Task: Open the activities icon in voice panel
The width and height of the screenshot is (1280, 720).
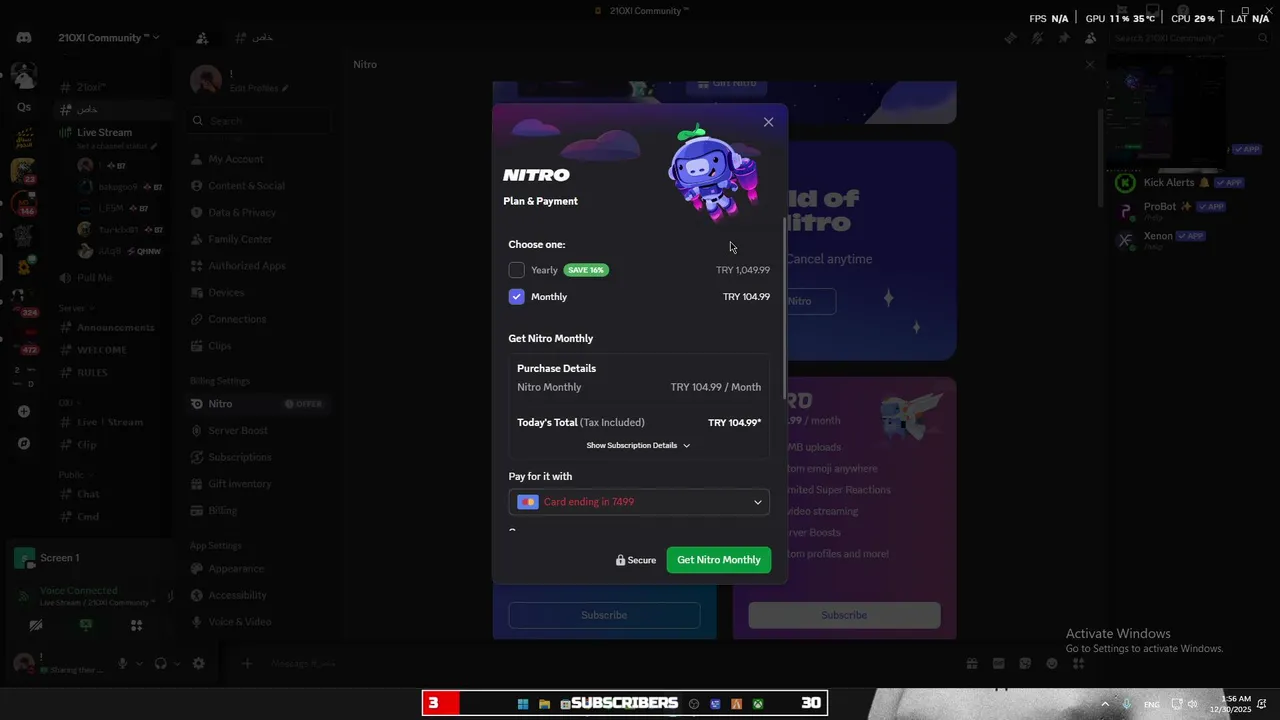Action: (x=136, y=625)
